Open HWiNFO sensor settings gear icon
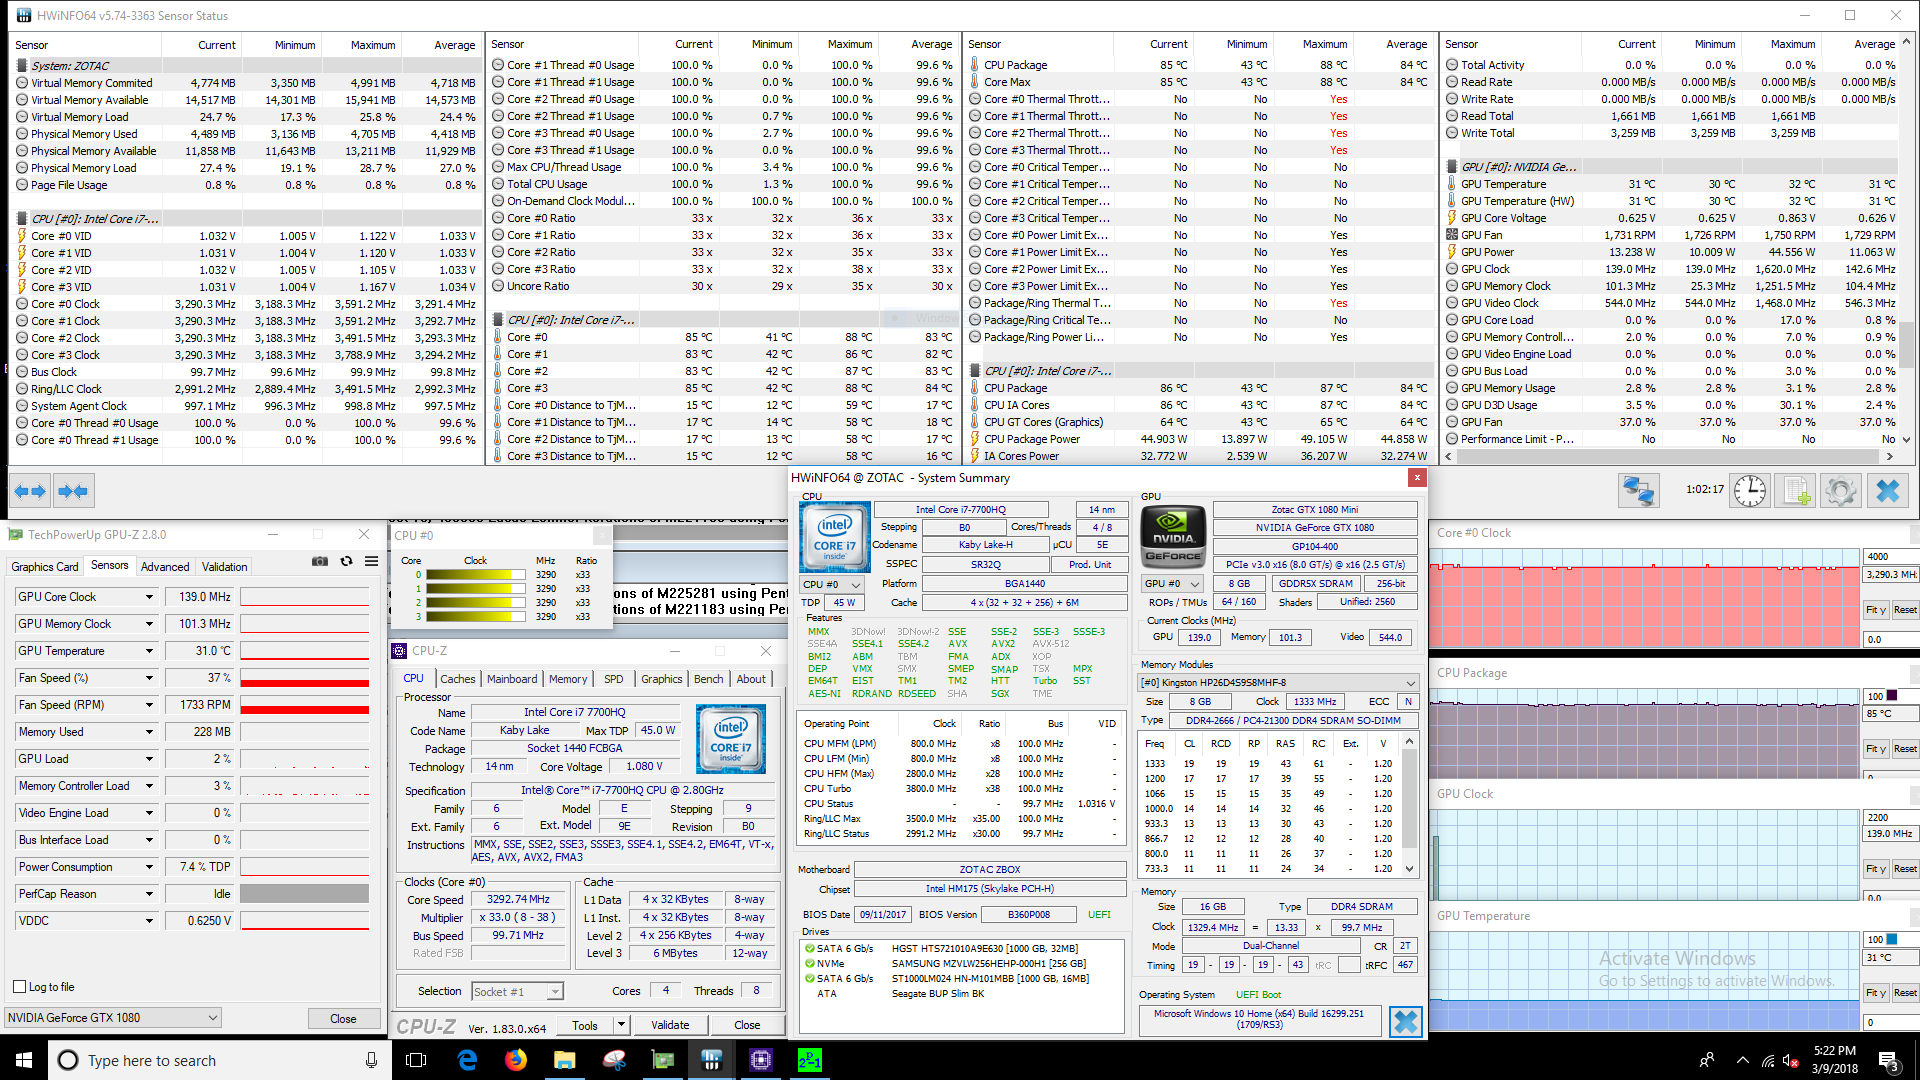 pyautogui.click(x=1840, y=490)
